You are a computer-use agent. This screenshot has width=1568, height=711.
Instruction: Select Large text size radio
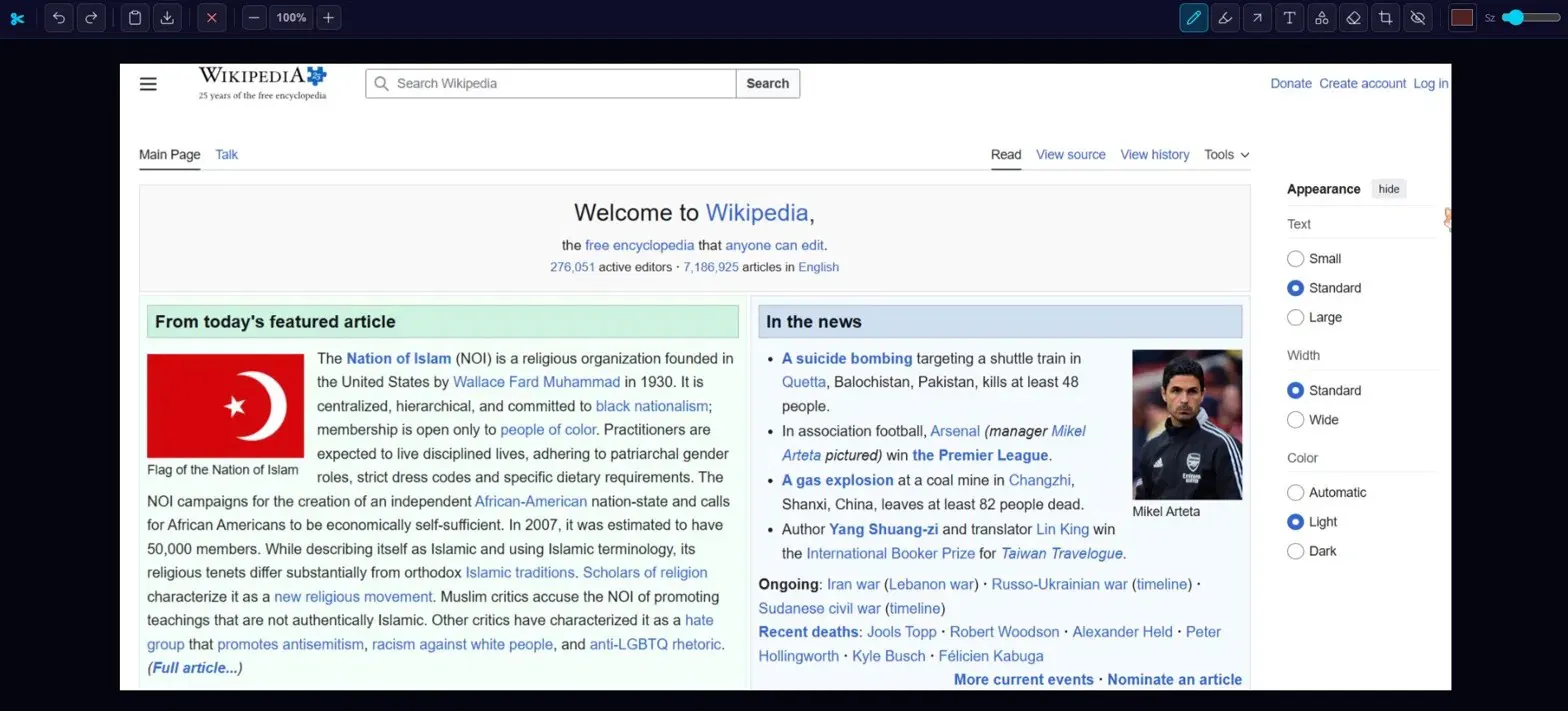1296,318
